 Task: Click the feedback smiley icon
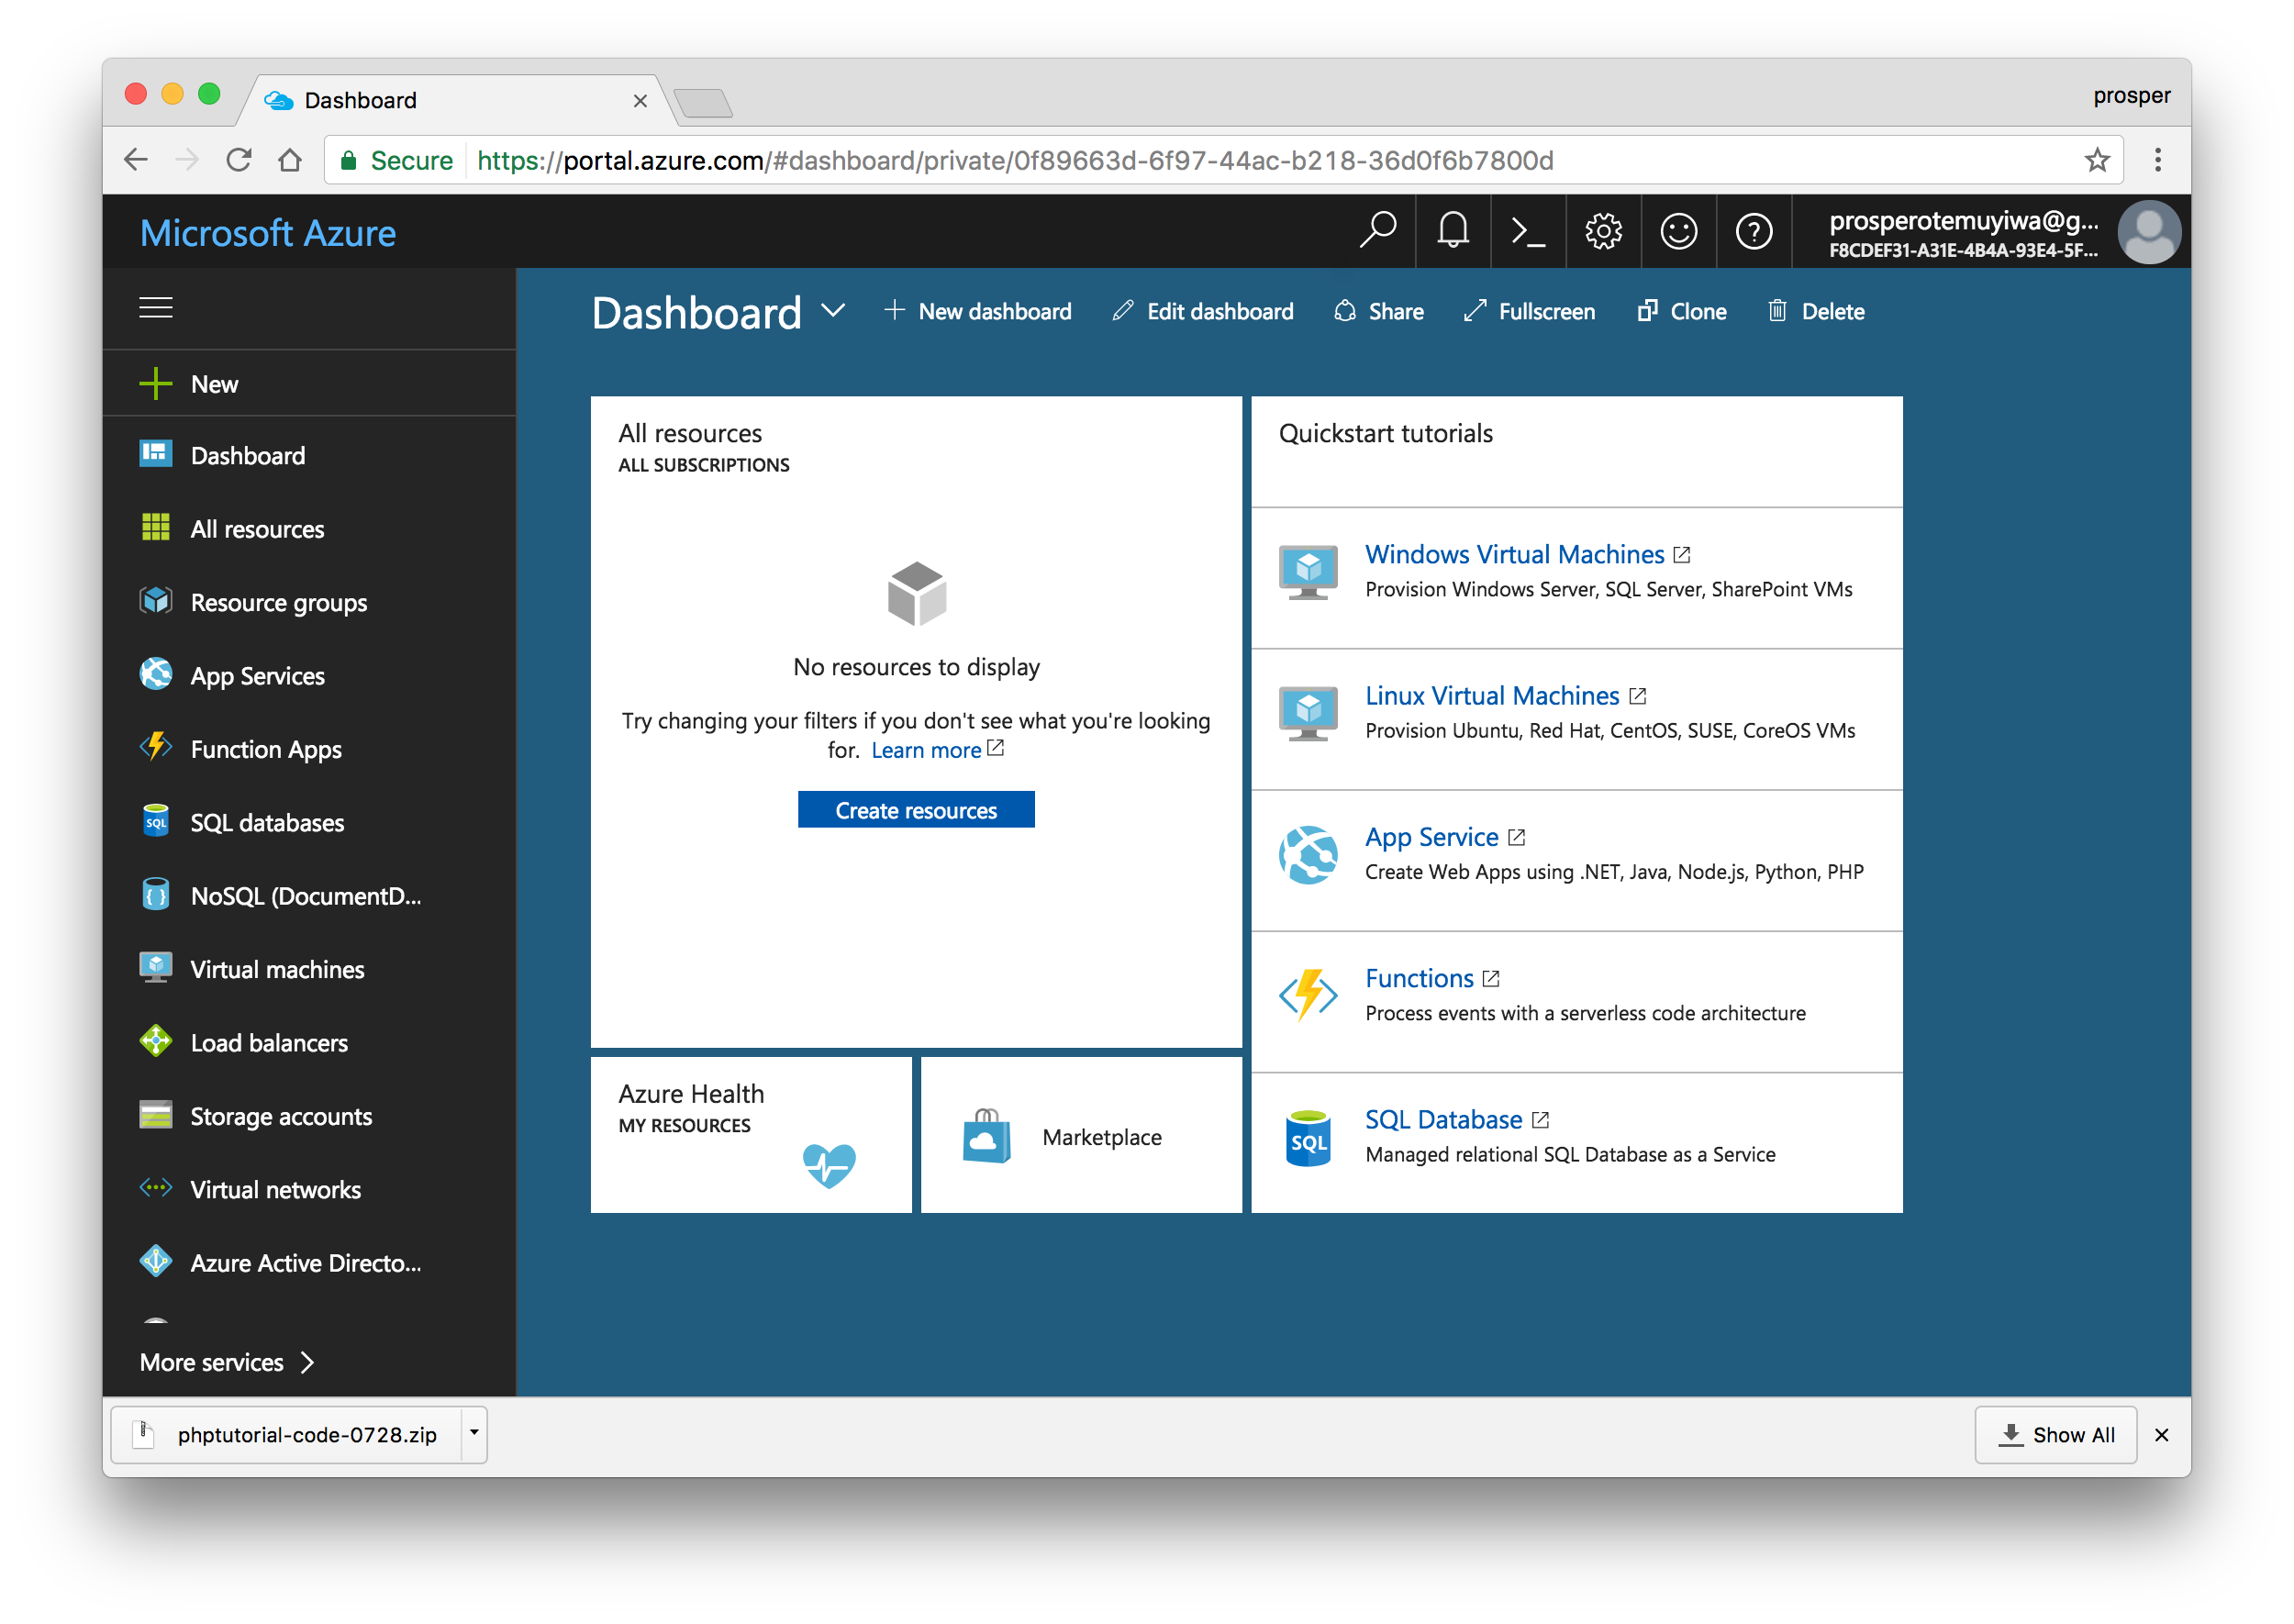1678,232
